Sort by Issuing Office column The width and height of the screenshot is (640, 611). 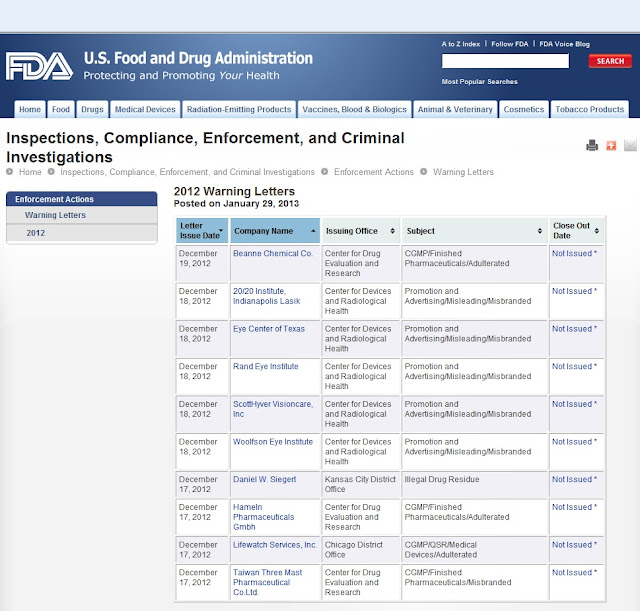point(360,231)
